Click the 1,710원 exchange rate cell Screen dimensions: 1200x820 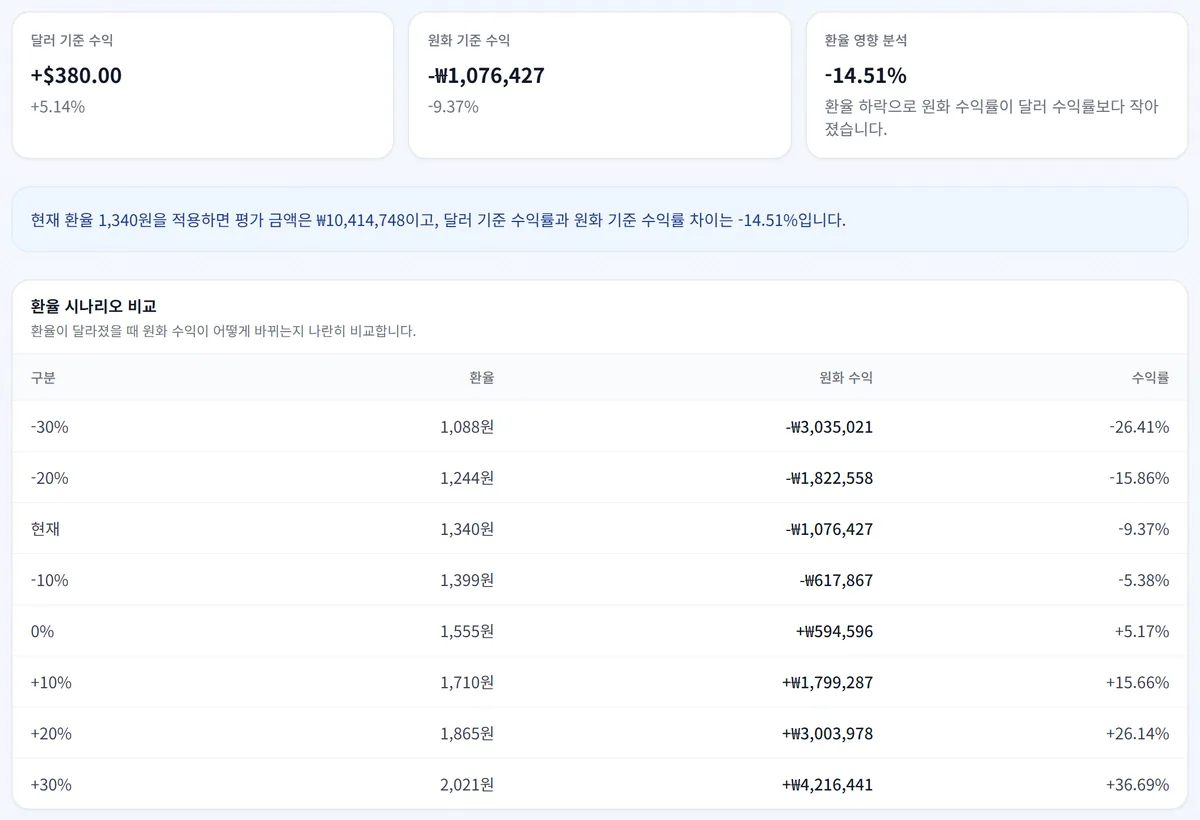click(467, 683)
